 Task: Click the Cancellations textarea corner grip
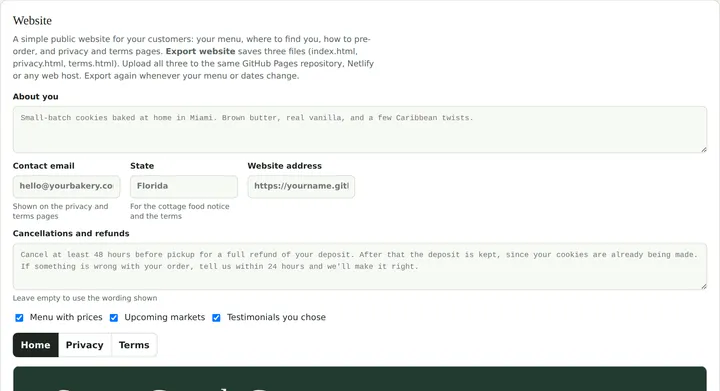point(703,286)
